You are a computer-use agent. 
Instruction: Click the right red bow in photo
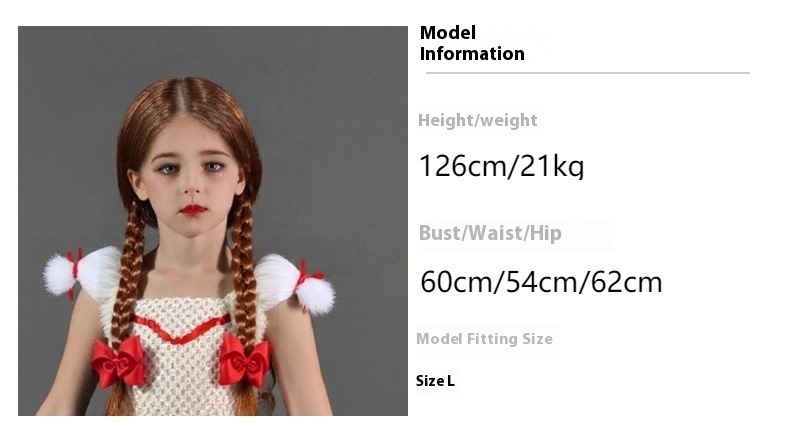pyautogui.click(x=244, y=359)
